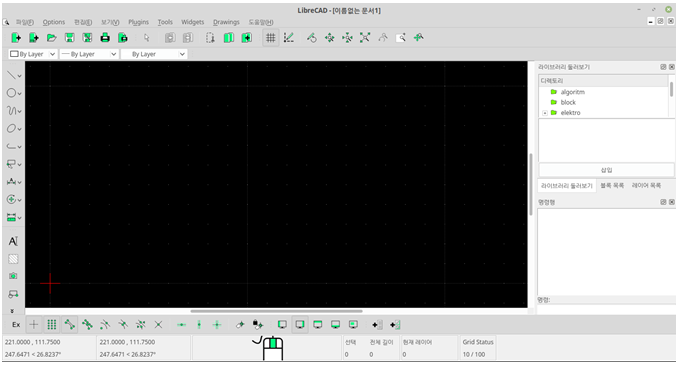The image size is (679, 365).
Task: Print the drawing with printer icon
Action: tap(105, 38)
